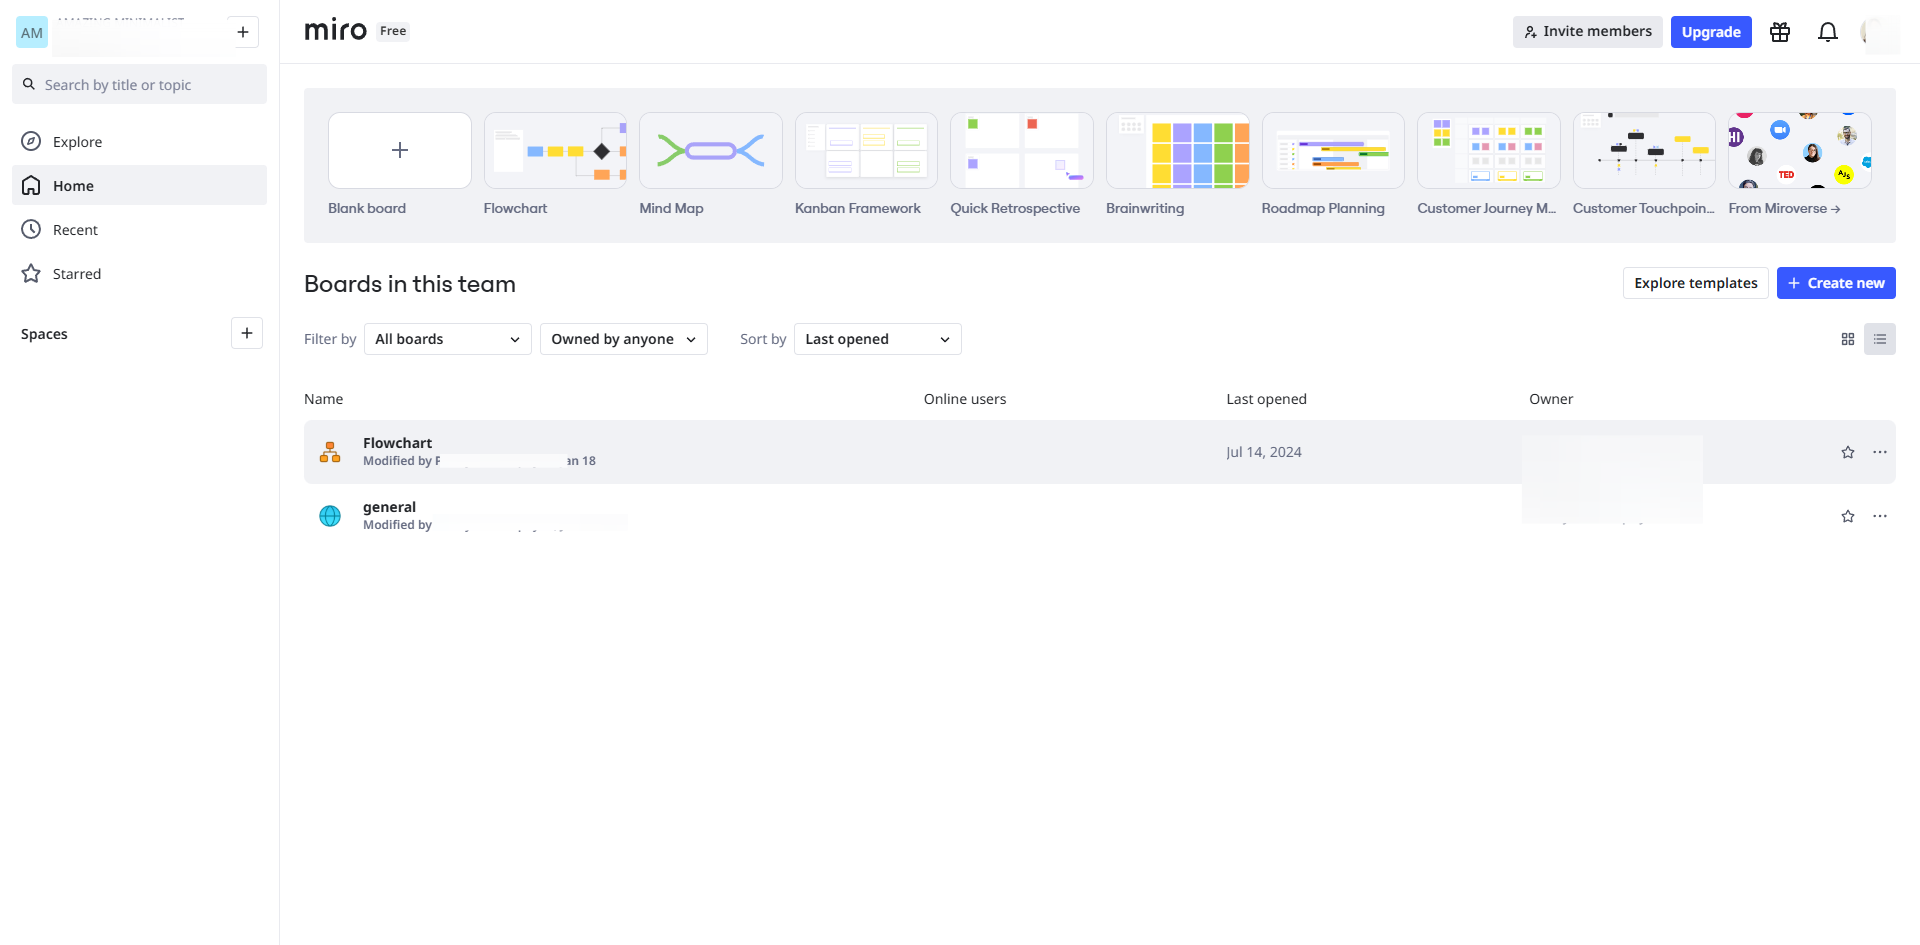Go to Explore in sidebar

(x=140, y=141)
